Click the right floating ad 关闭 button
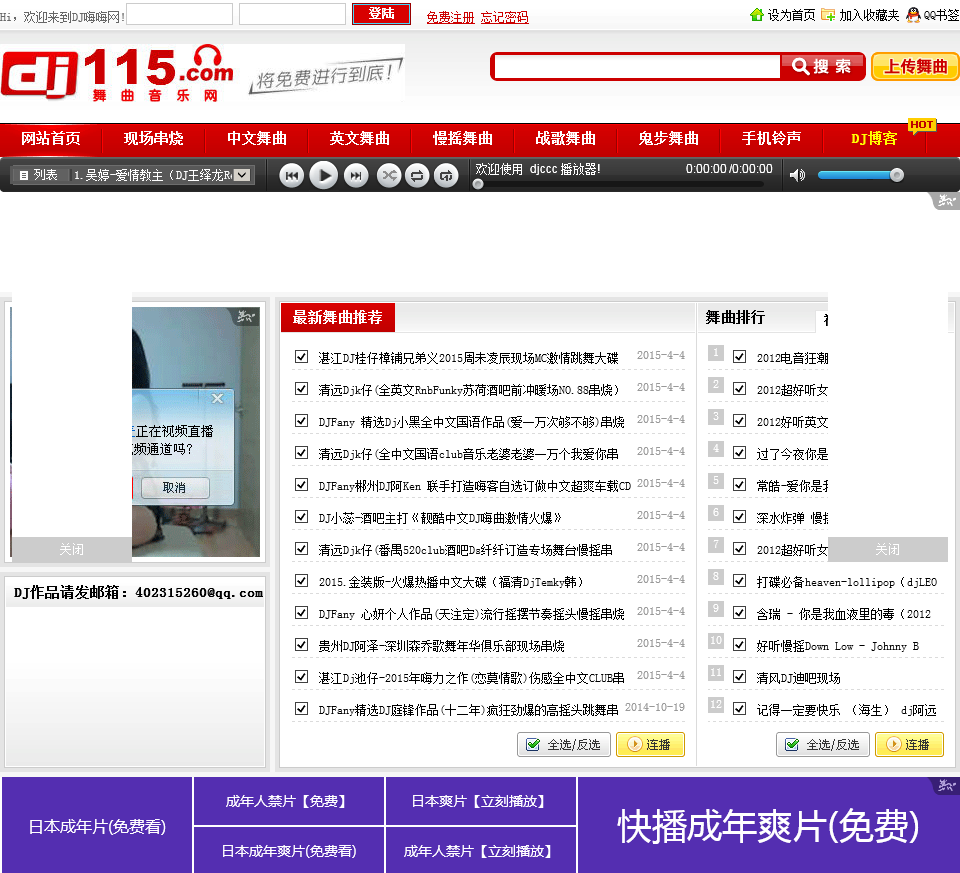Image resolution: width=960 pixels, height=873 pixels. pyautogui.click(x=888, y=549)
